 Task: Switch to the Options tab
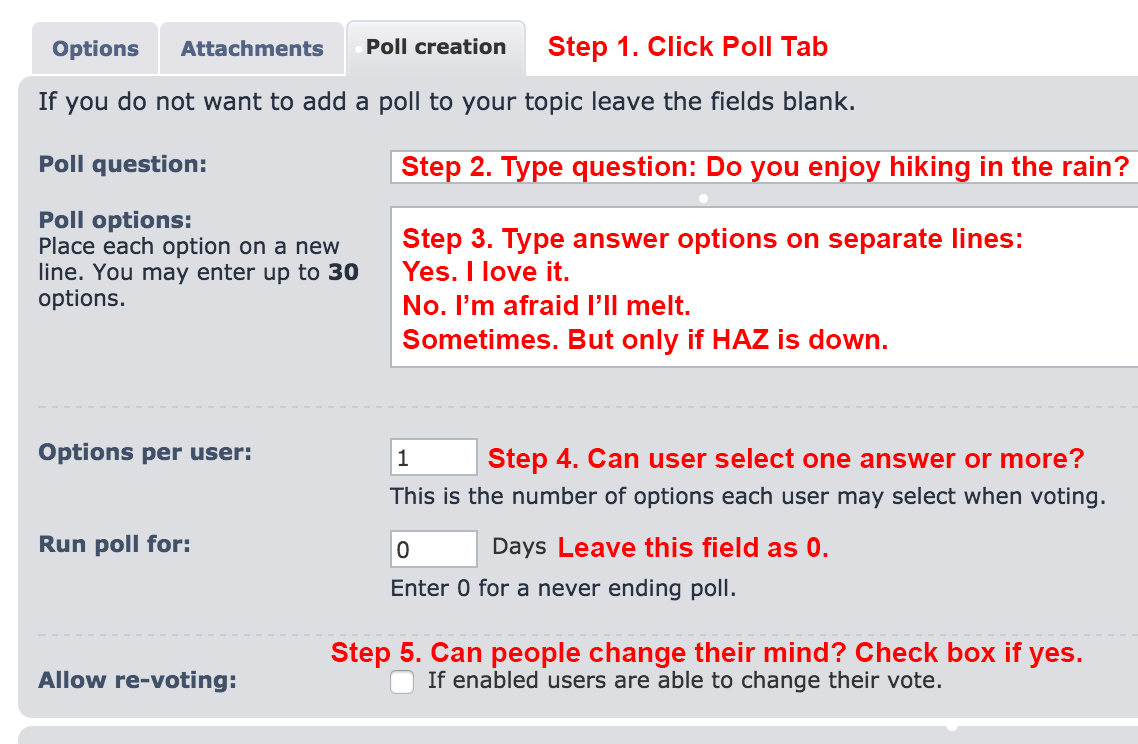95,49
